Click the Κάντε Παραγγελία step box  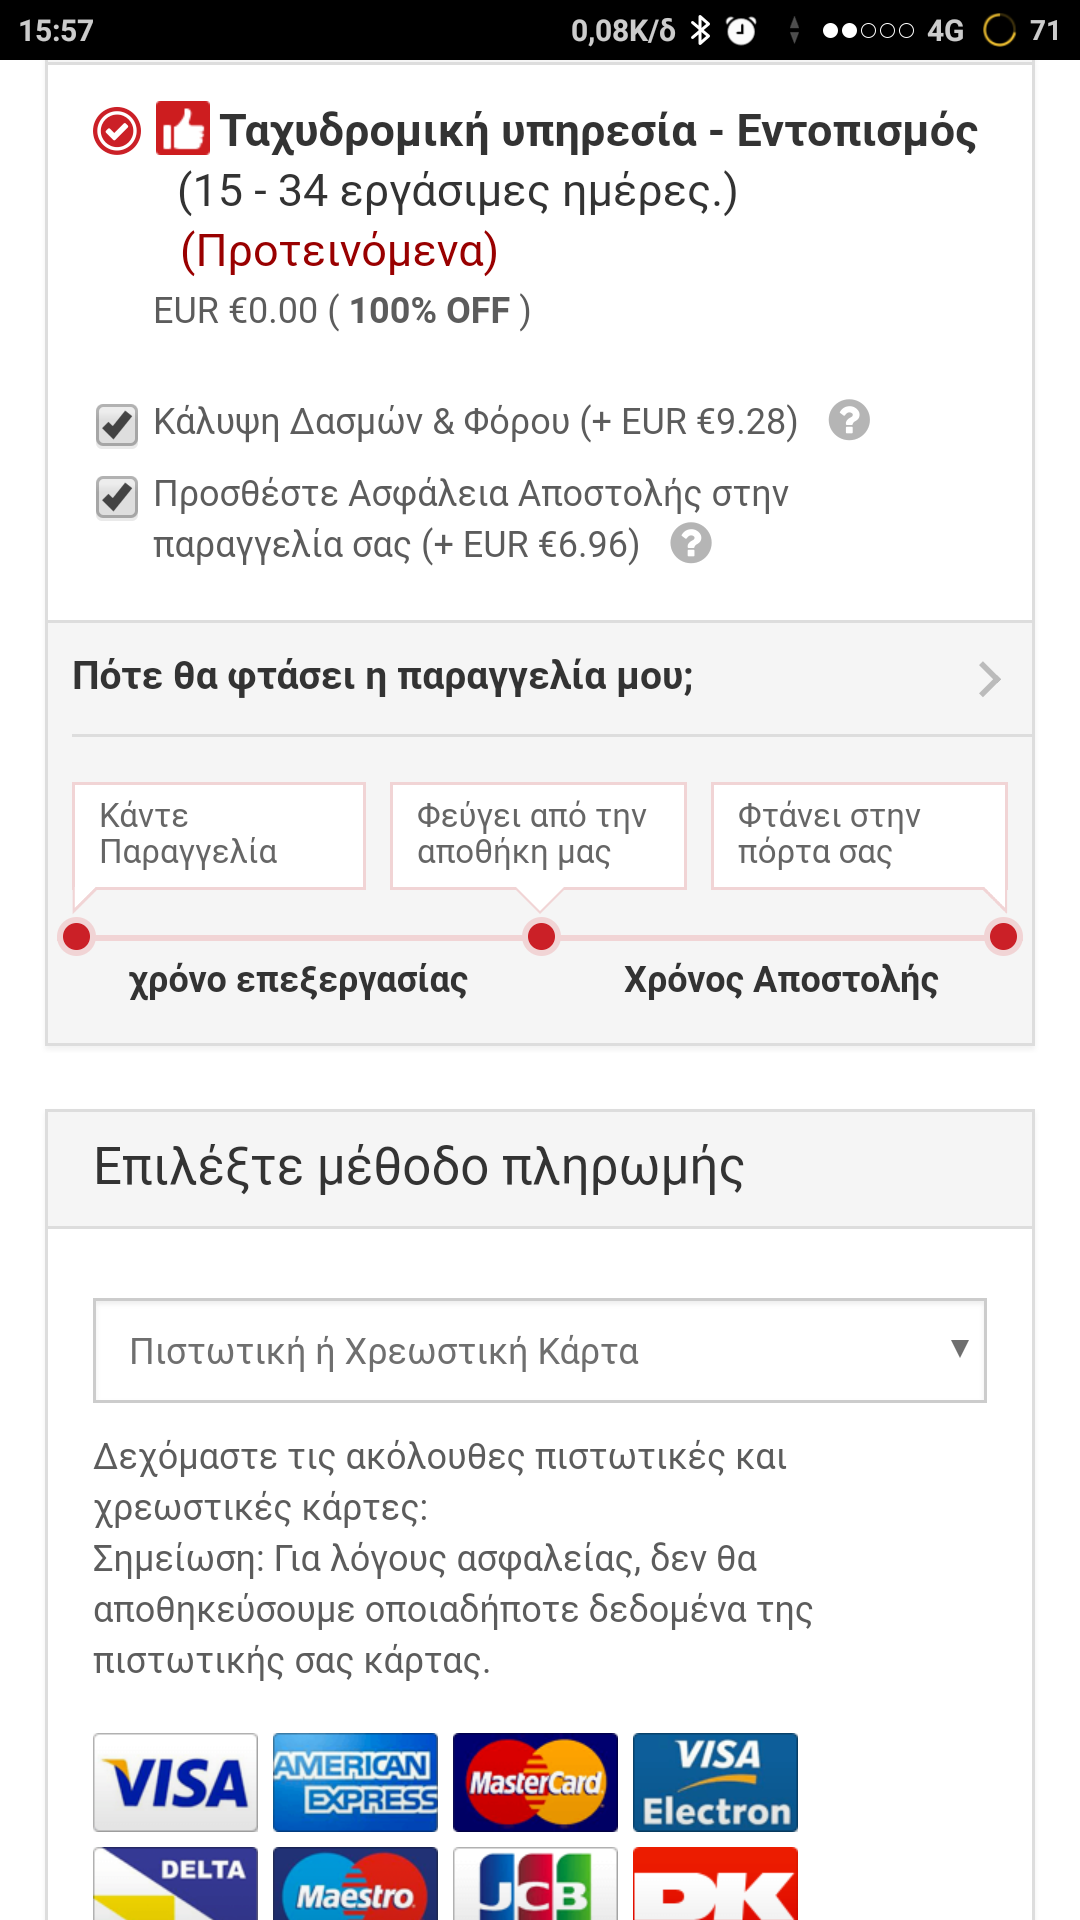point(219,835)
